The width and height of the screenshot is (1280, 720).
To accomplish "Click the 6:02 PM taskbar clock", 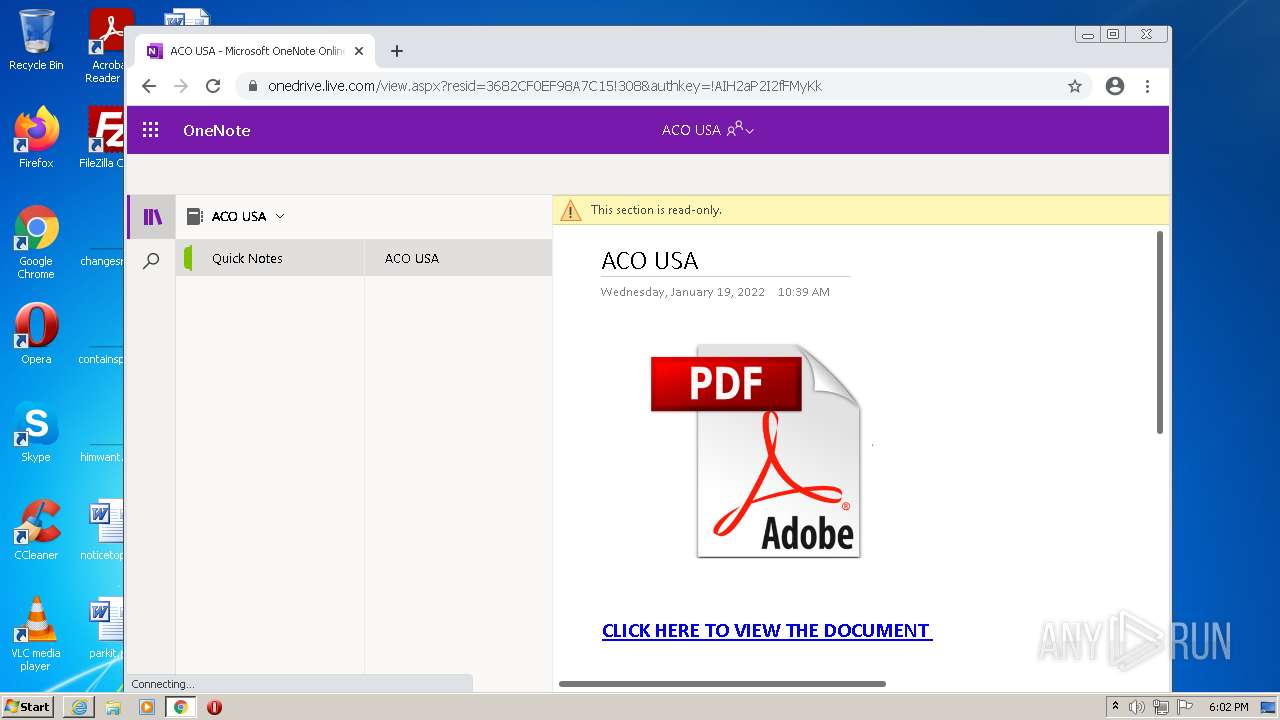I will click(1228, 707).
